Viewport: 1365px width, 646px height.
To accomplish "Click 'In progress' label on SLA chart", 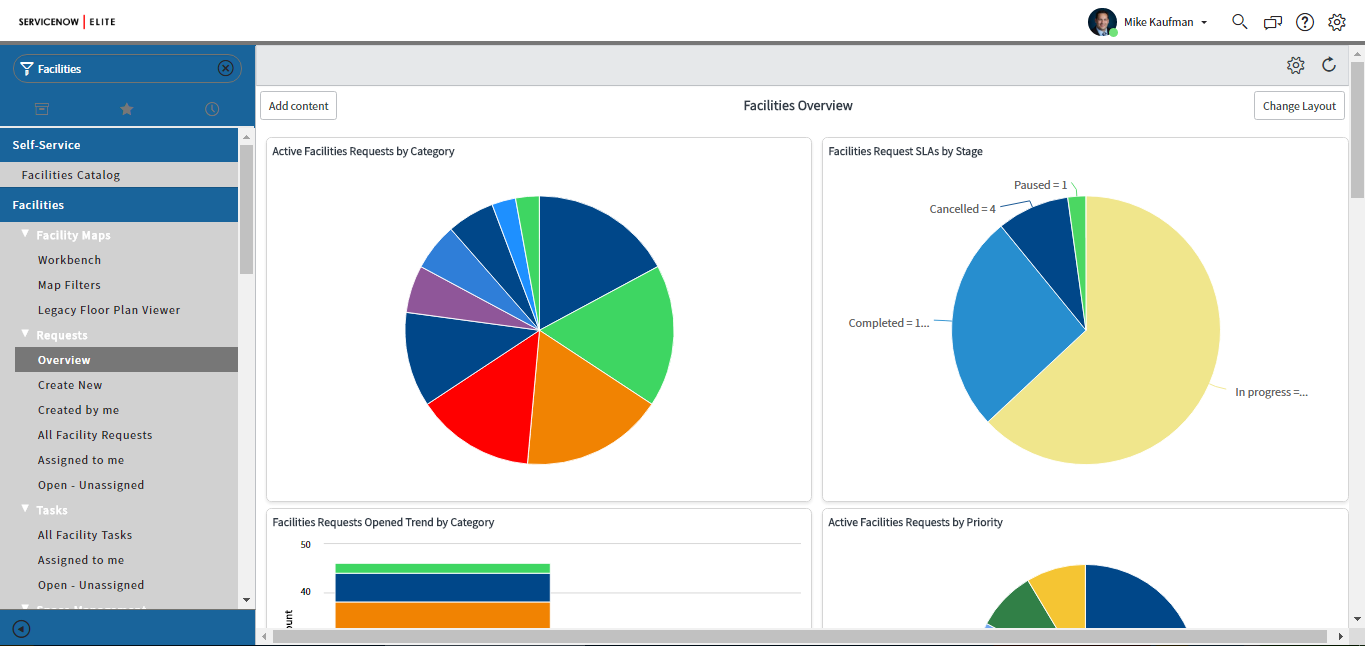I will click(x=1271, y=392).
